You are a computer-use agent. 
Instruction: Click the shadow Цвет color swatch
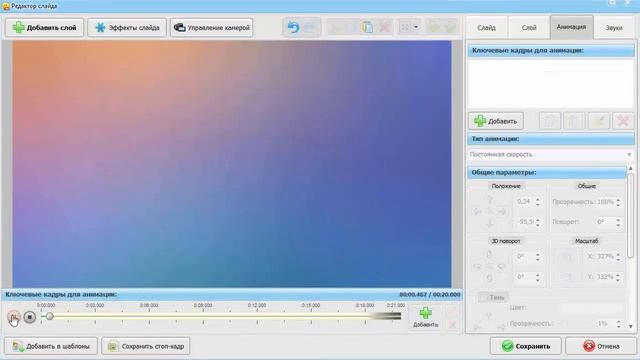(591, 308)
